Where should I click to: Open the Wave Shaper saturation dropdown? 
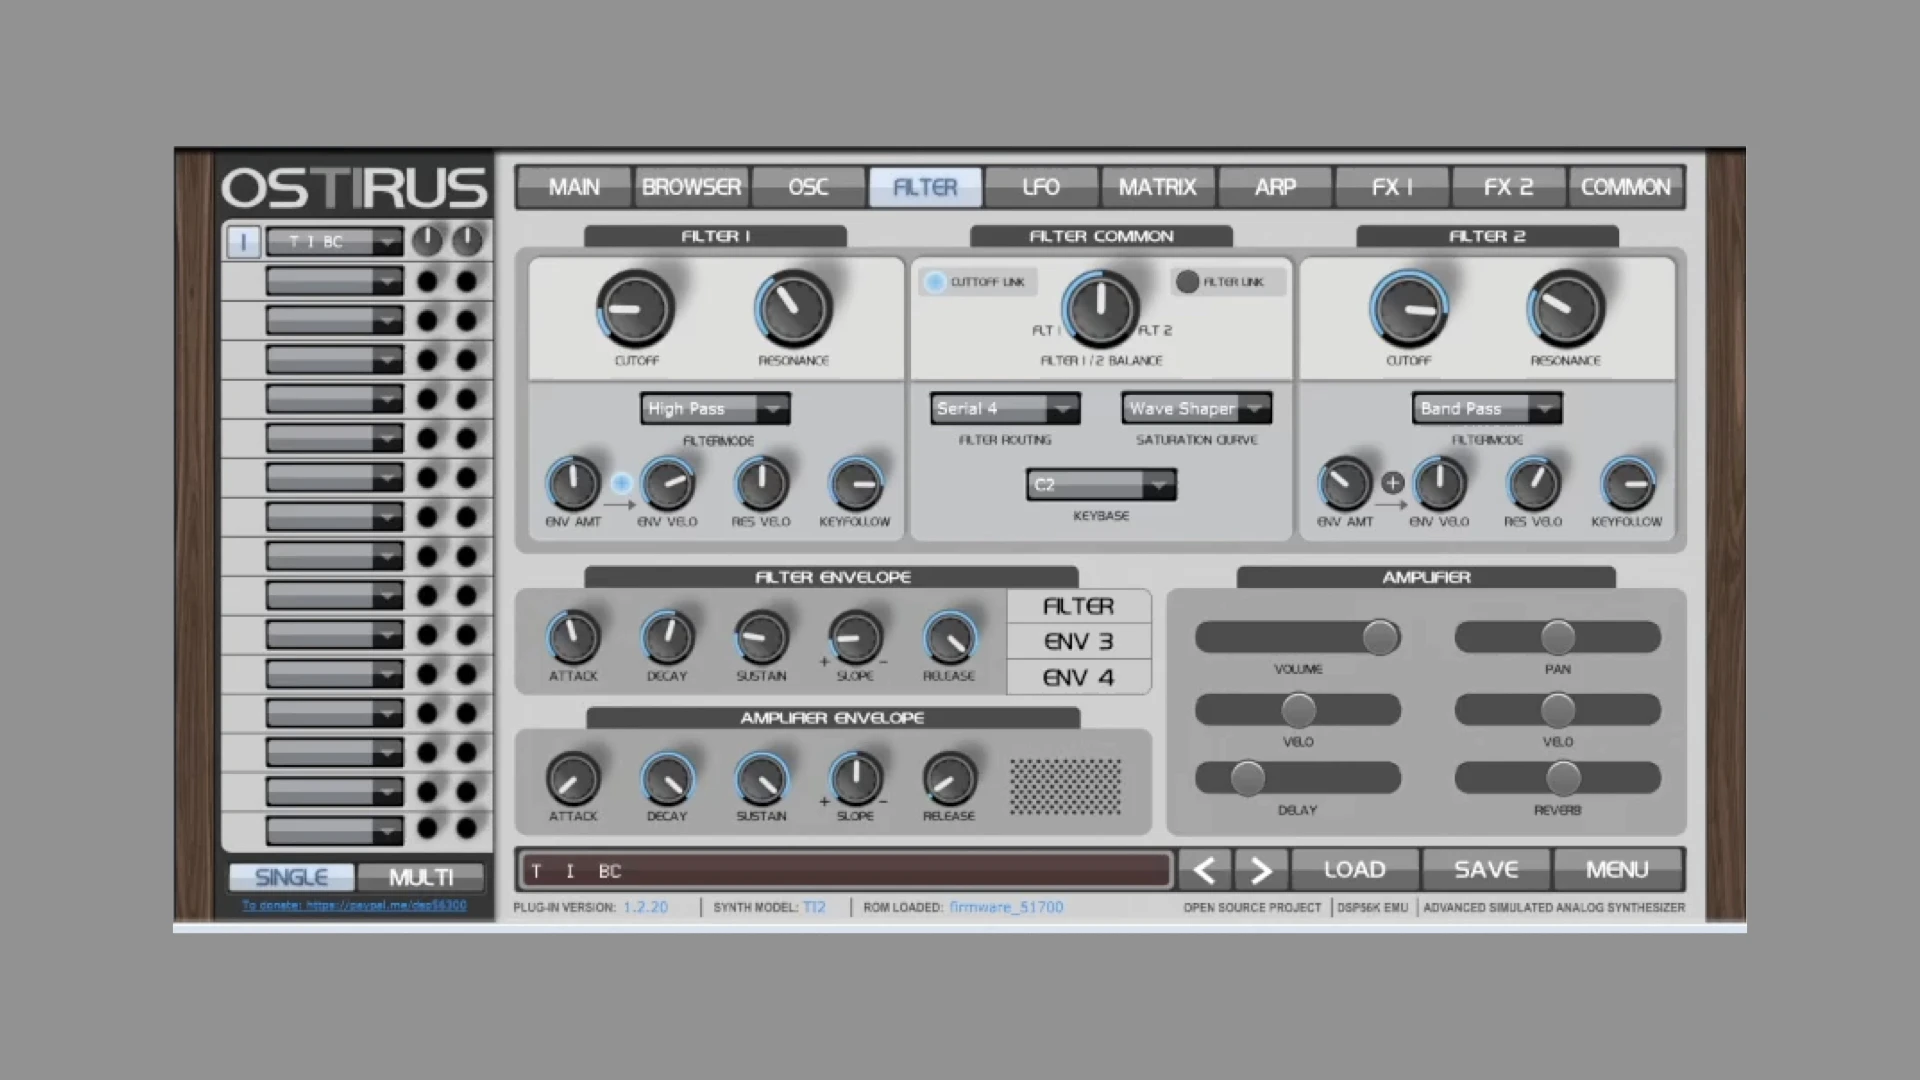click(1196, 409)
